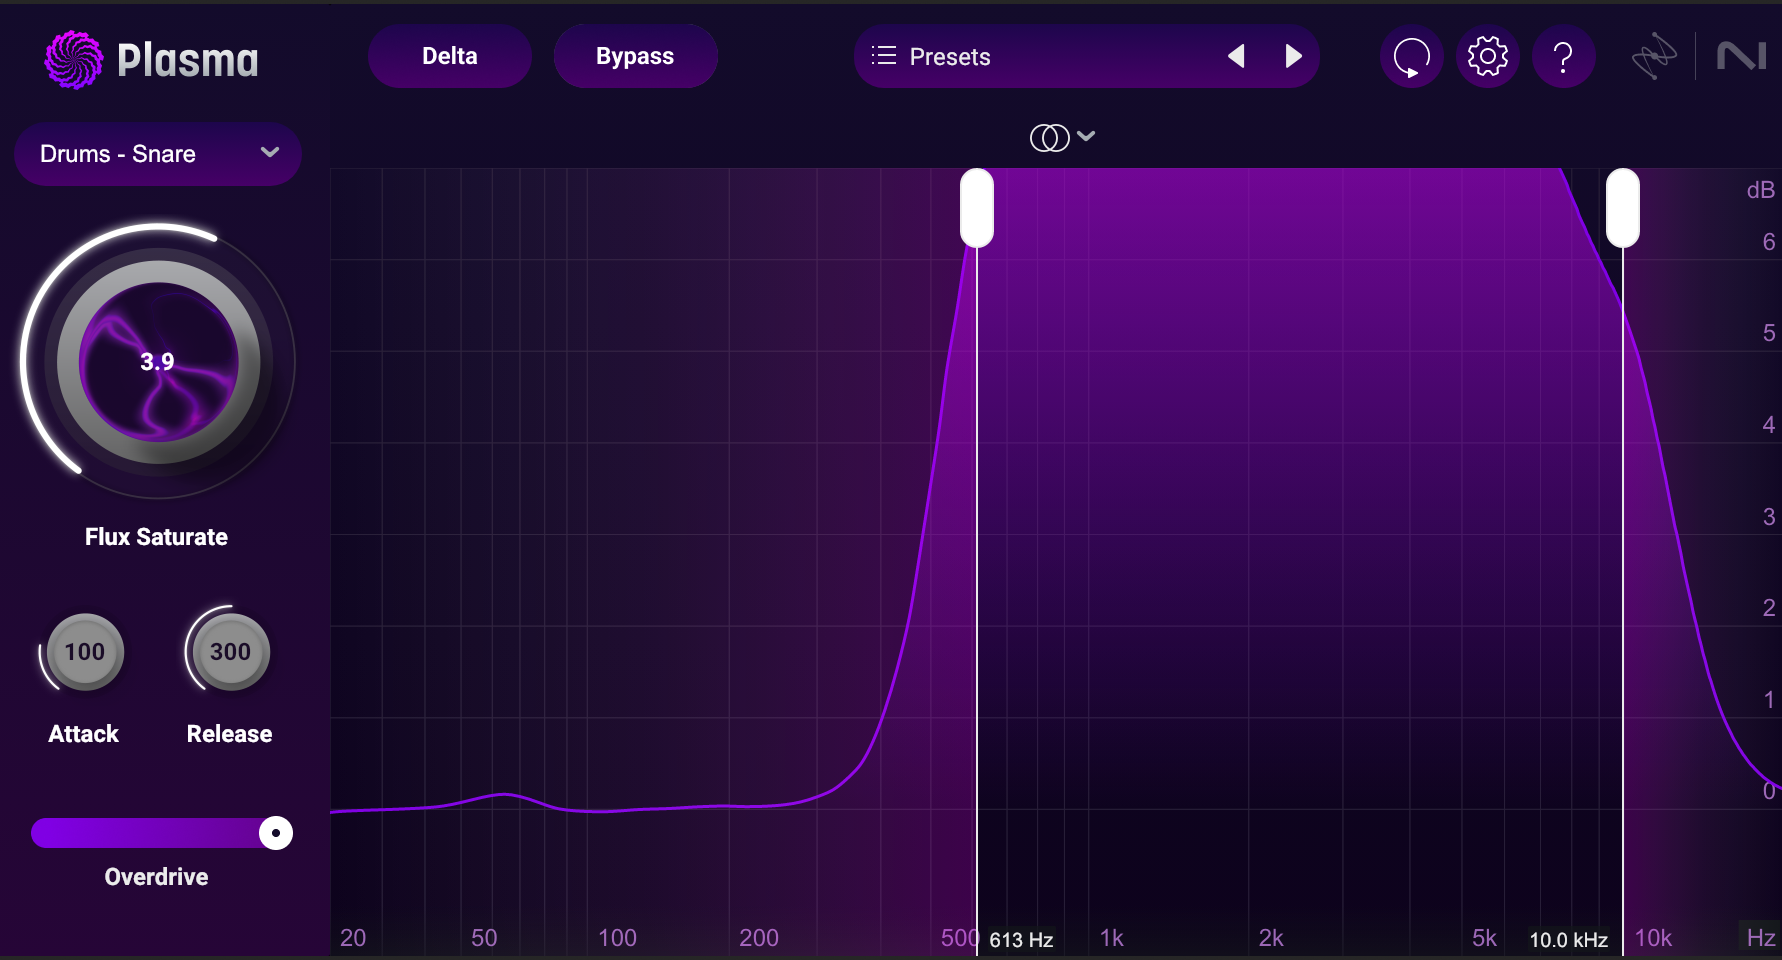This screenshot has width=1782, height=960.
Task: Click the Native Instruments logo icon
Action: tap(1741, 56)
